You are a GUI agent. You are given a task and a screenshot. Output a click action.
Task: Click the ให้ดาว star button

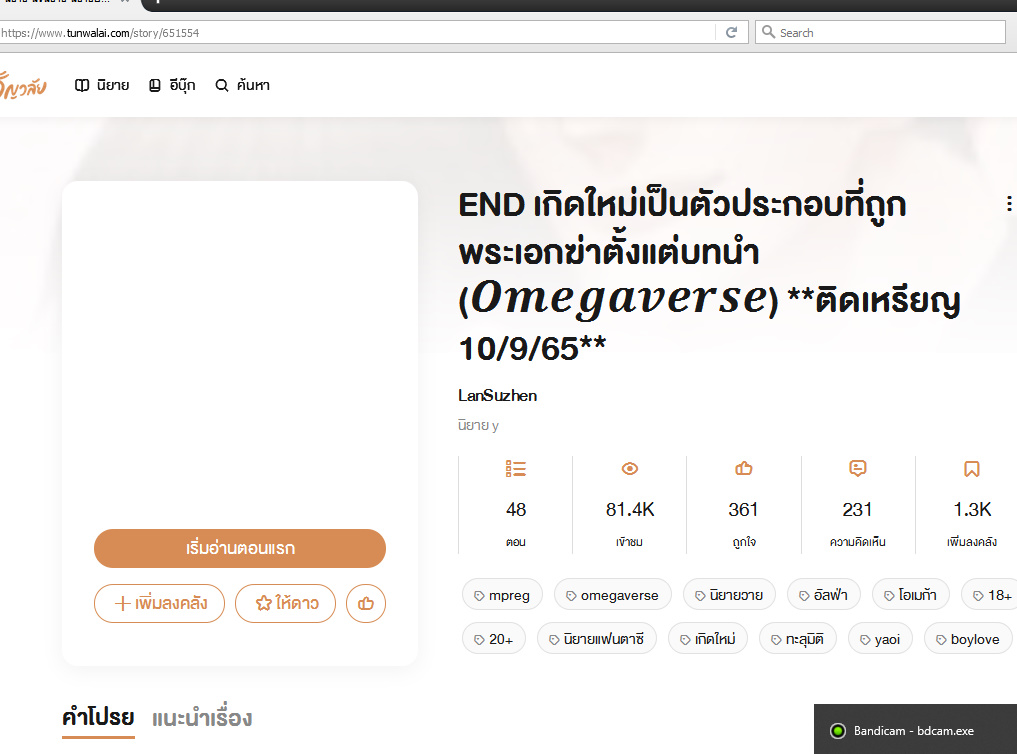point(285,604)
